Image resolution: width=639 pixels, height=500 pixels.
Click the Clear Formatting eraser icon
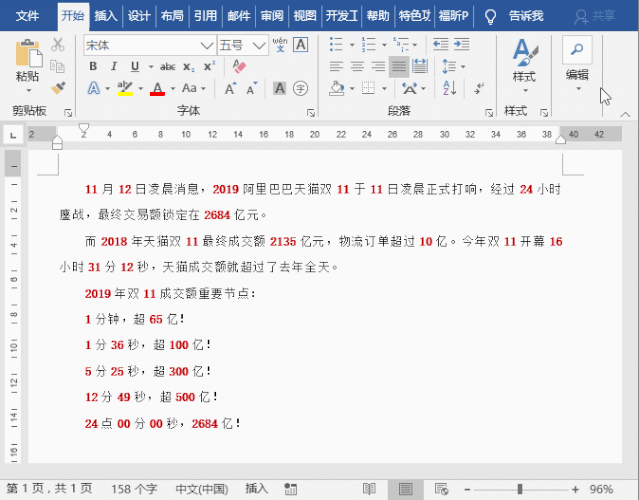point(239,66)
